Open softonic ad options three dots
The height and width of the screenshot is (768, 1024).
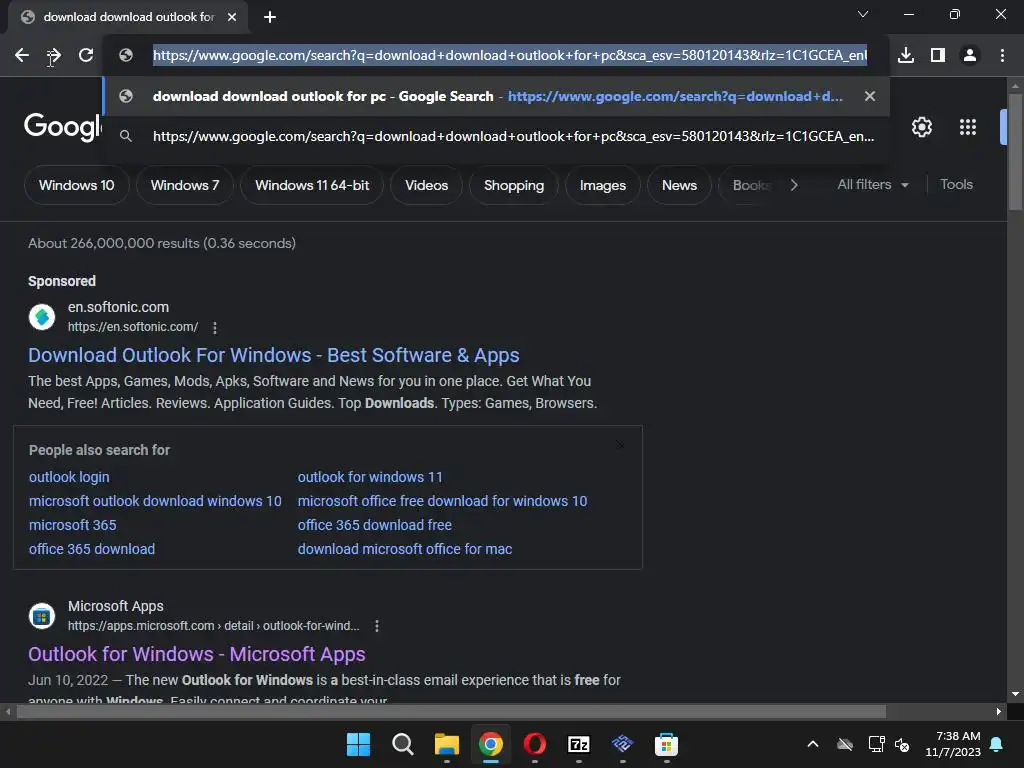click(x=215, y=328)
